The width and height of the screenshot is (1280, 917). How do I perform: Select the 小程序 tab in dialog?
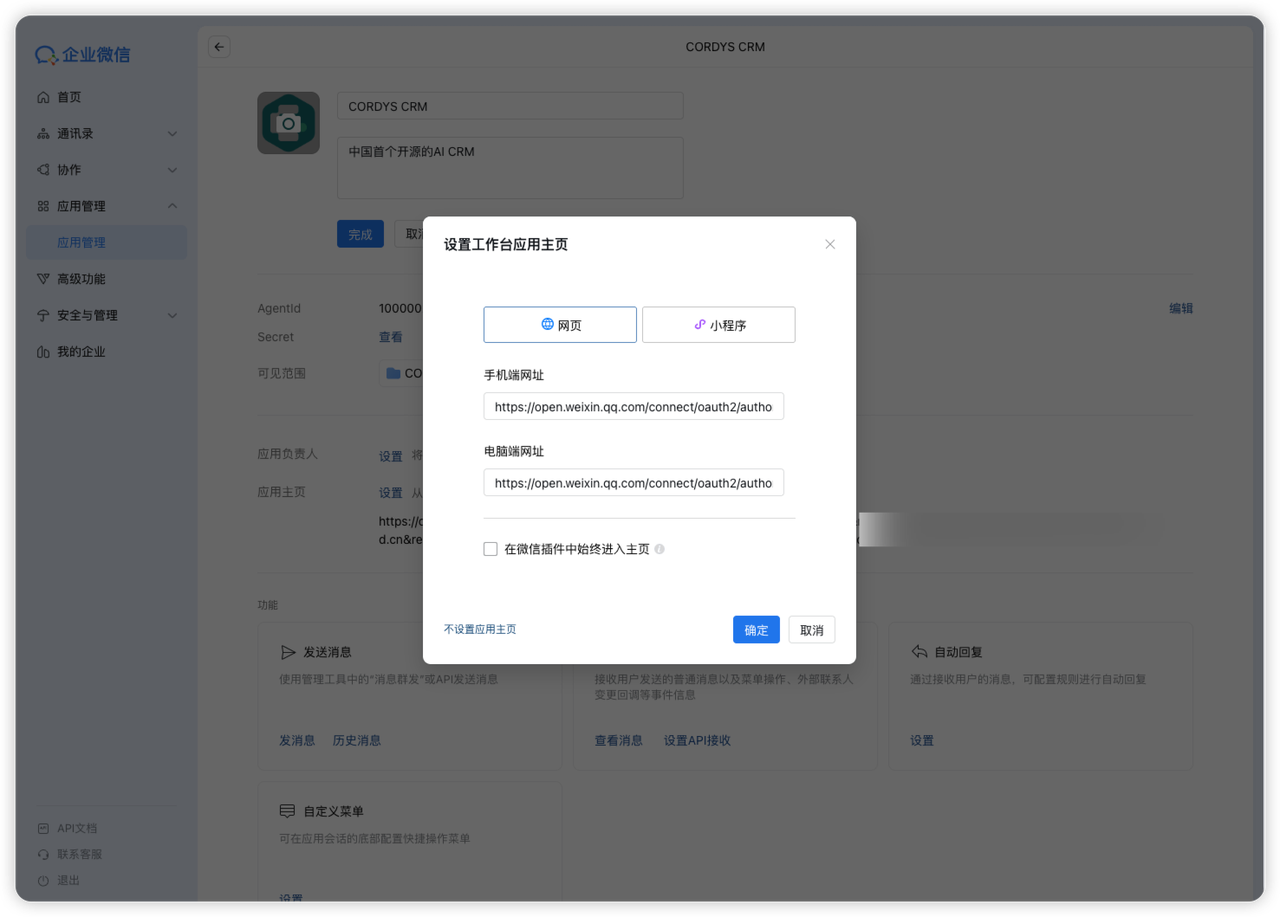coord(719,325)
